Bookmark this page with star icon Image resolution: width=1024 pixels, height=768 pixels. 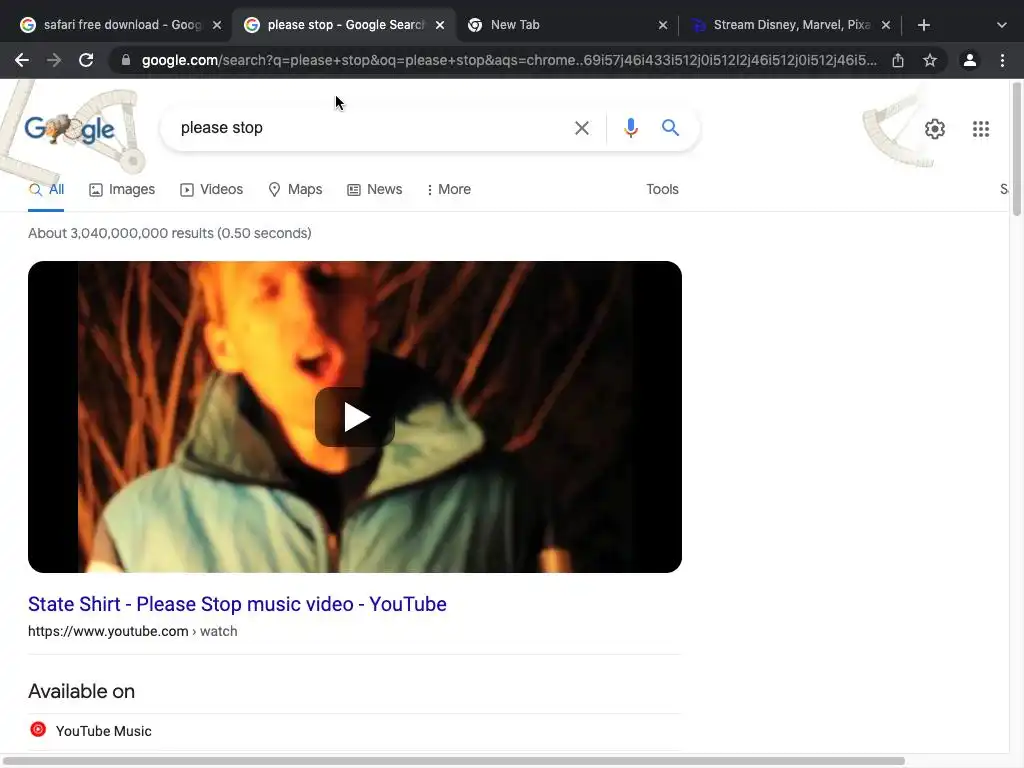930,60
